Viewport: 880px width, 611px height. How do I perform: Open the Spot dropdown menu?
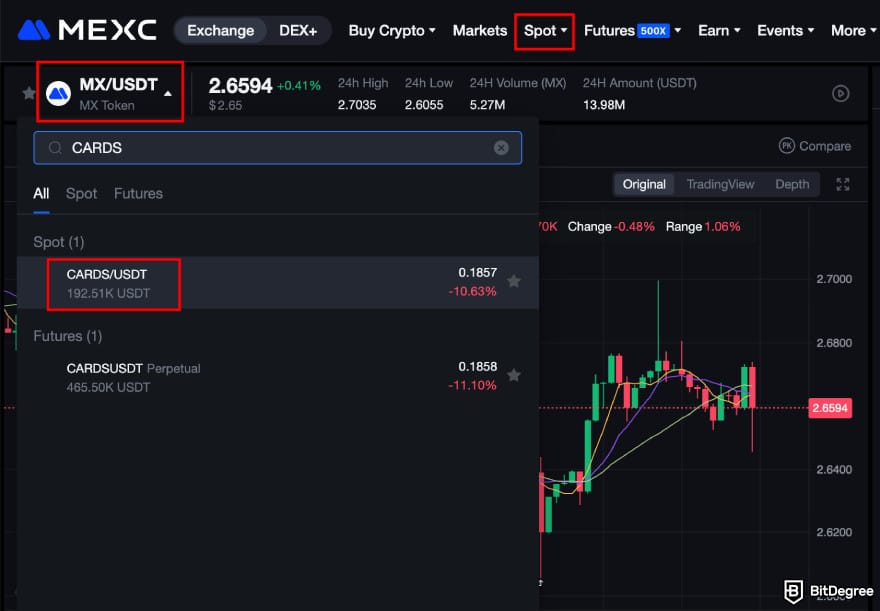[545, 30]
